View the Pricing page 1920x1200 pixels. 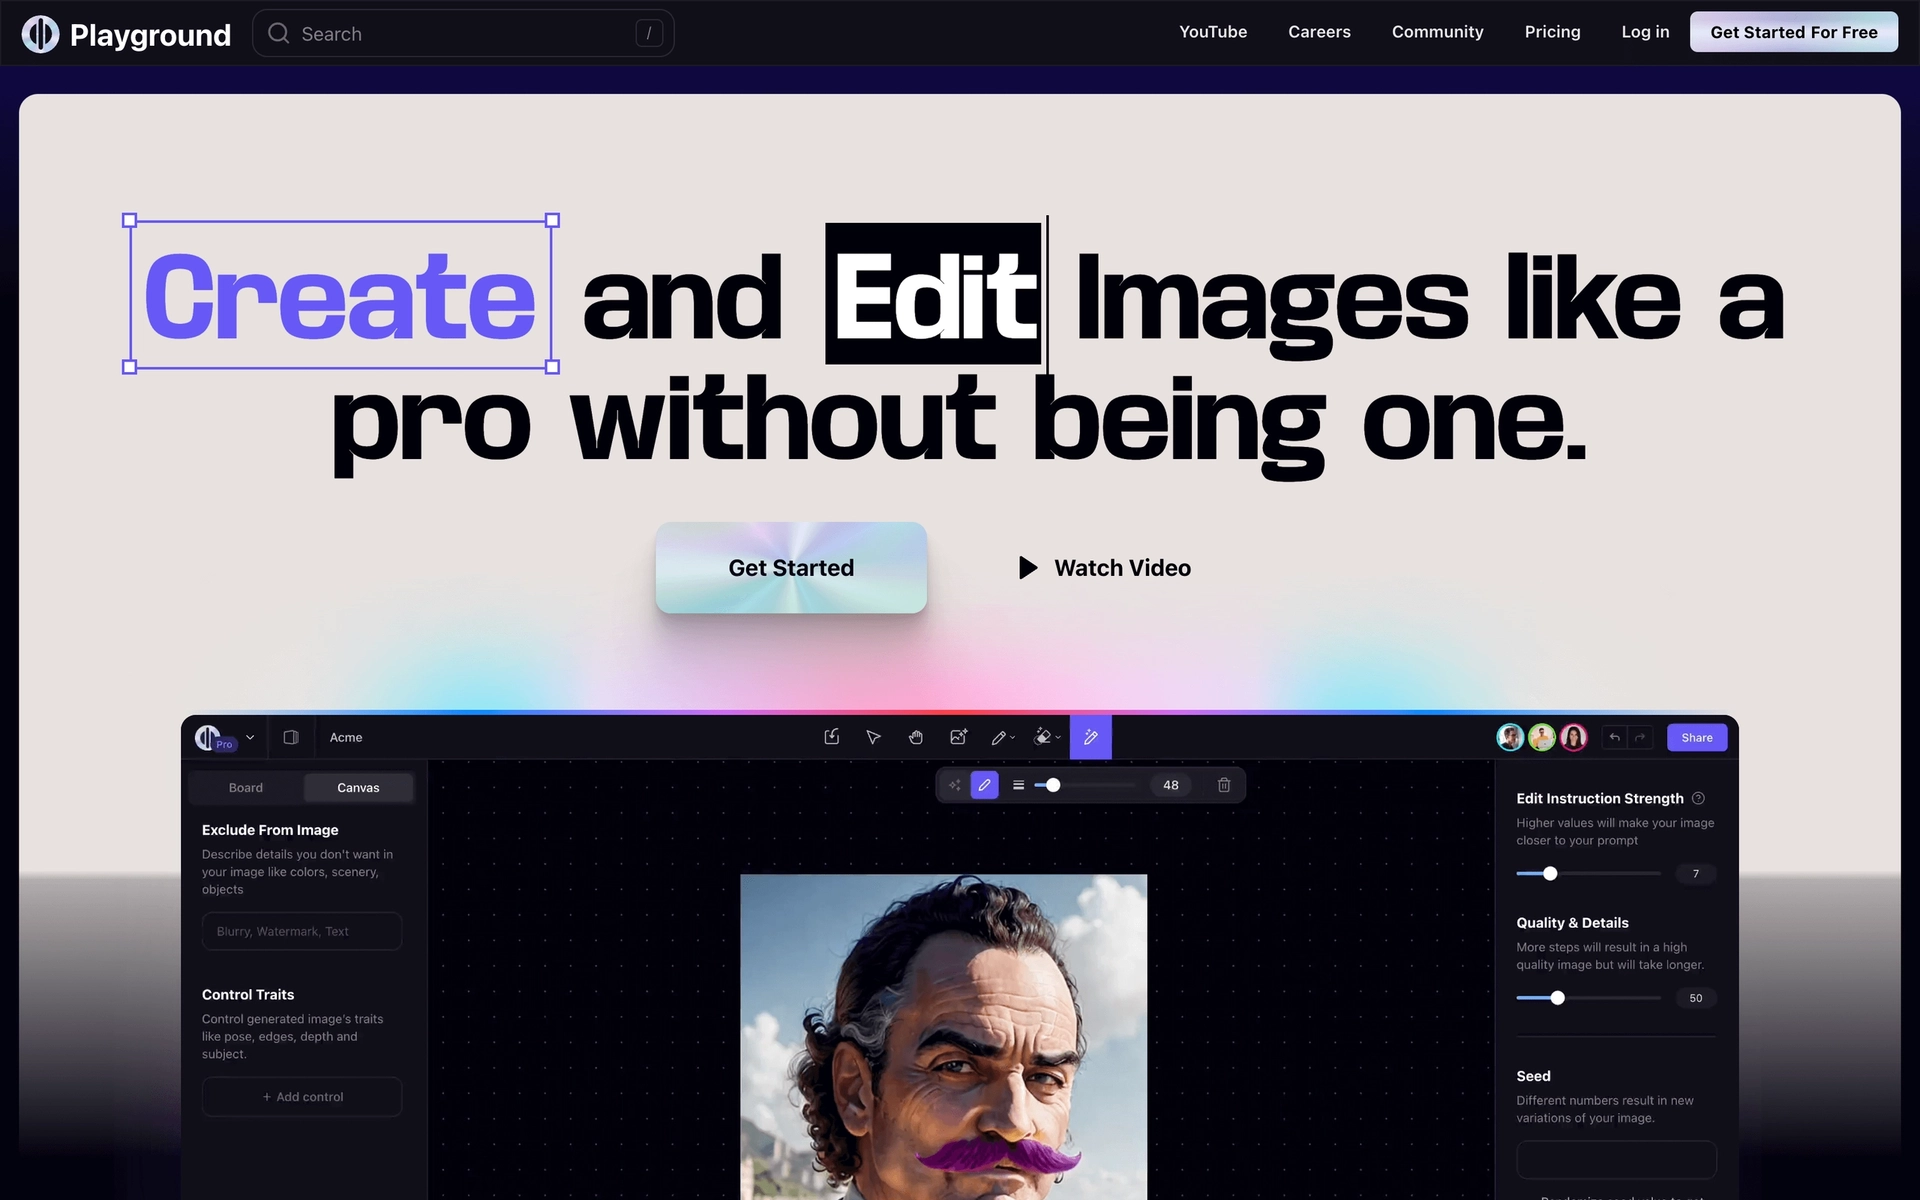(x=1552, y=32)
